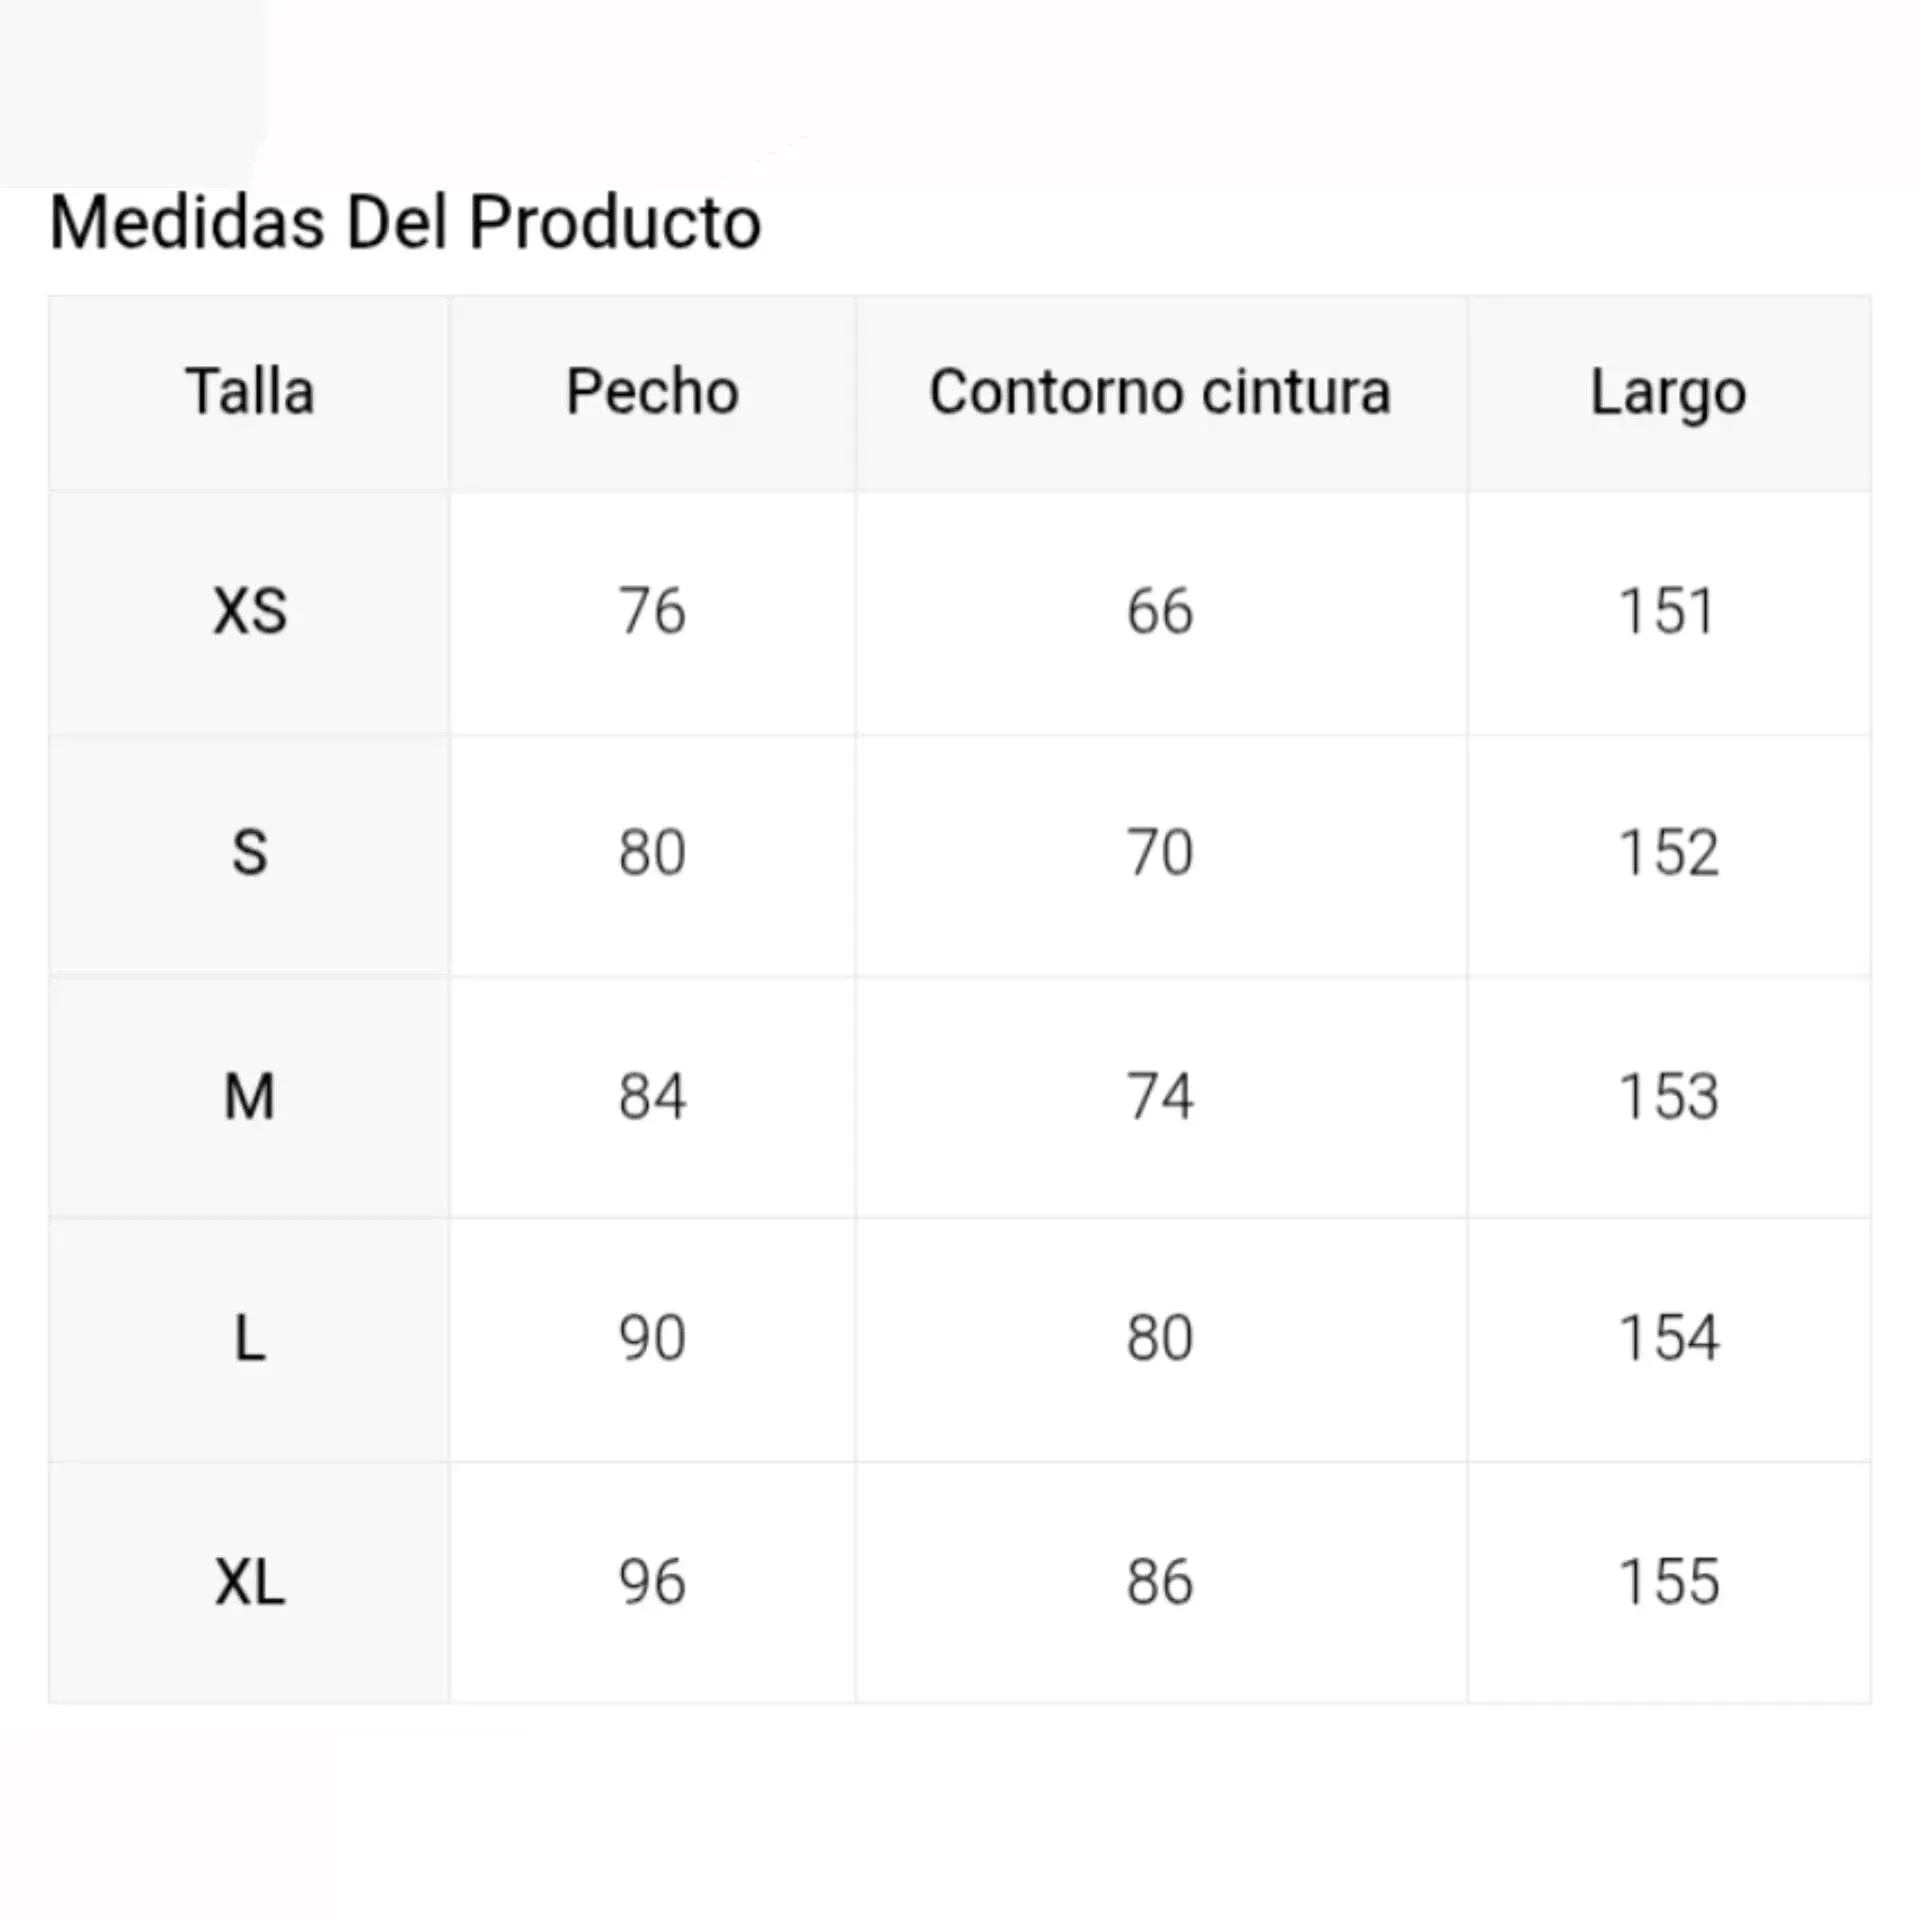Image resolution: width=1920 pixels, height=1920 pixels.
Task: Select the S Largo value 152
Action: click(x=1668, y=853)
